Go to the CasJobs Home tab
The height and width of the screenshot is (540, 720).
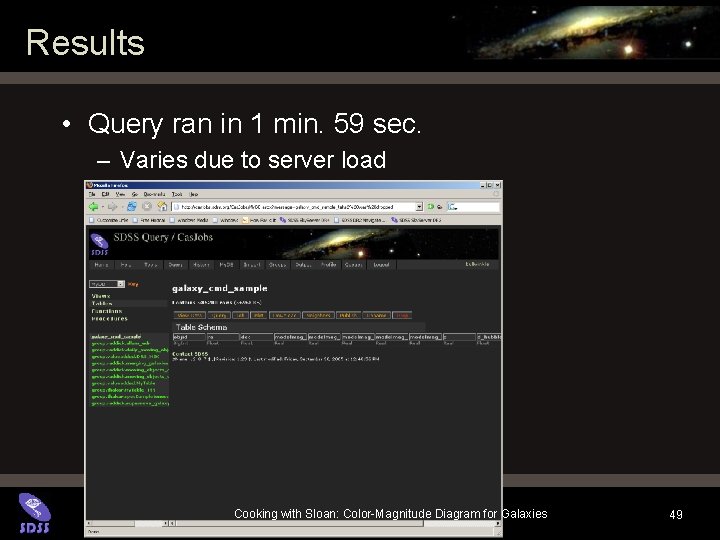pyautogui.click(x=101, y=264)
